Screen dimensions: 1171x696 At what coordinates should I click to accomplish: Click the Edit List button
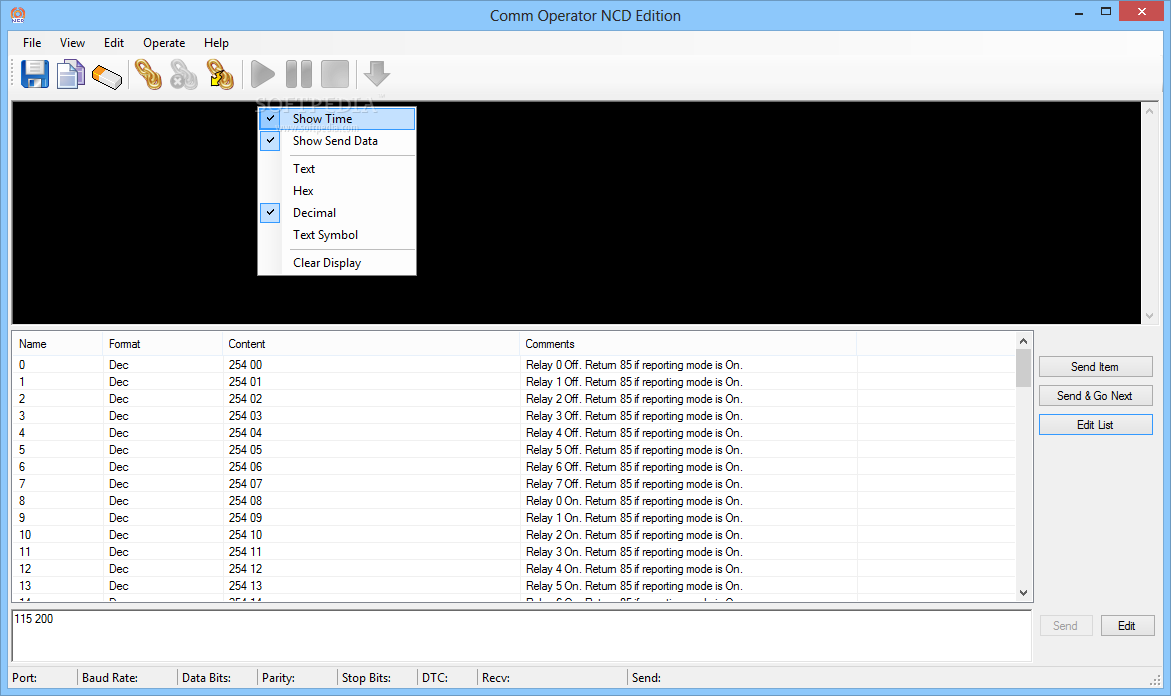coord(1095,425)
